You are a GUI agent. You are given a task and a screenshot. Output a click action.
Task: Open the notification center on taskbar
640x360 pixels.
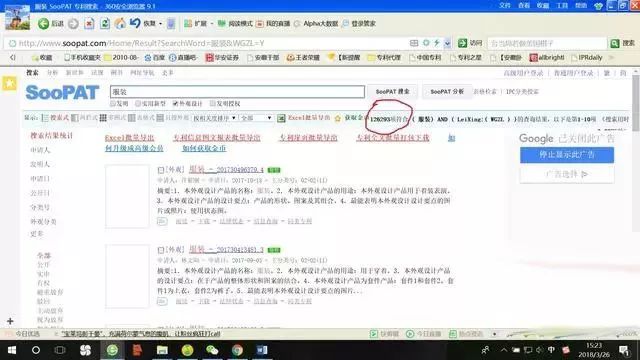coord(624,350)
